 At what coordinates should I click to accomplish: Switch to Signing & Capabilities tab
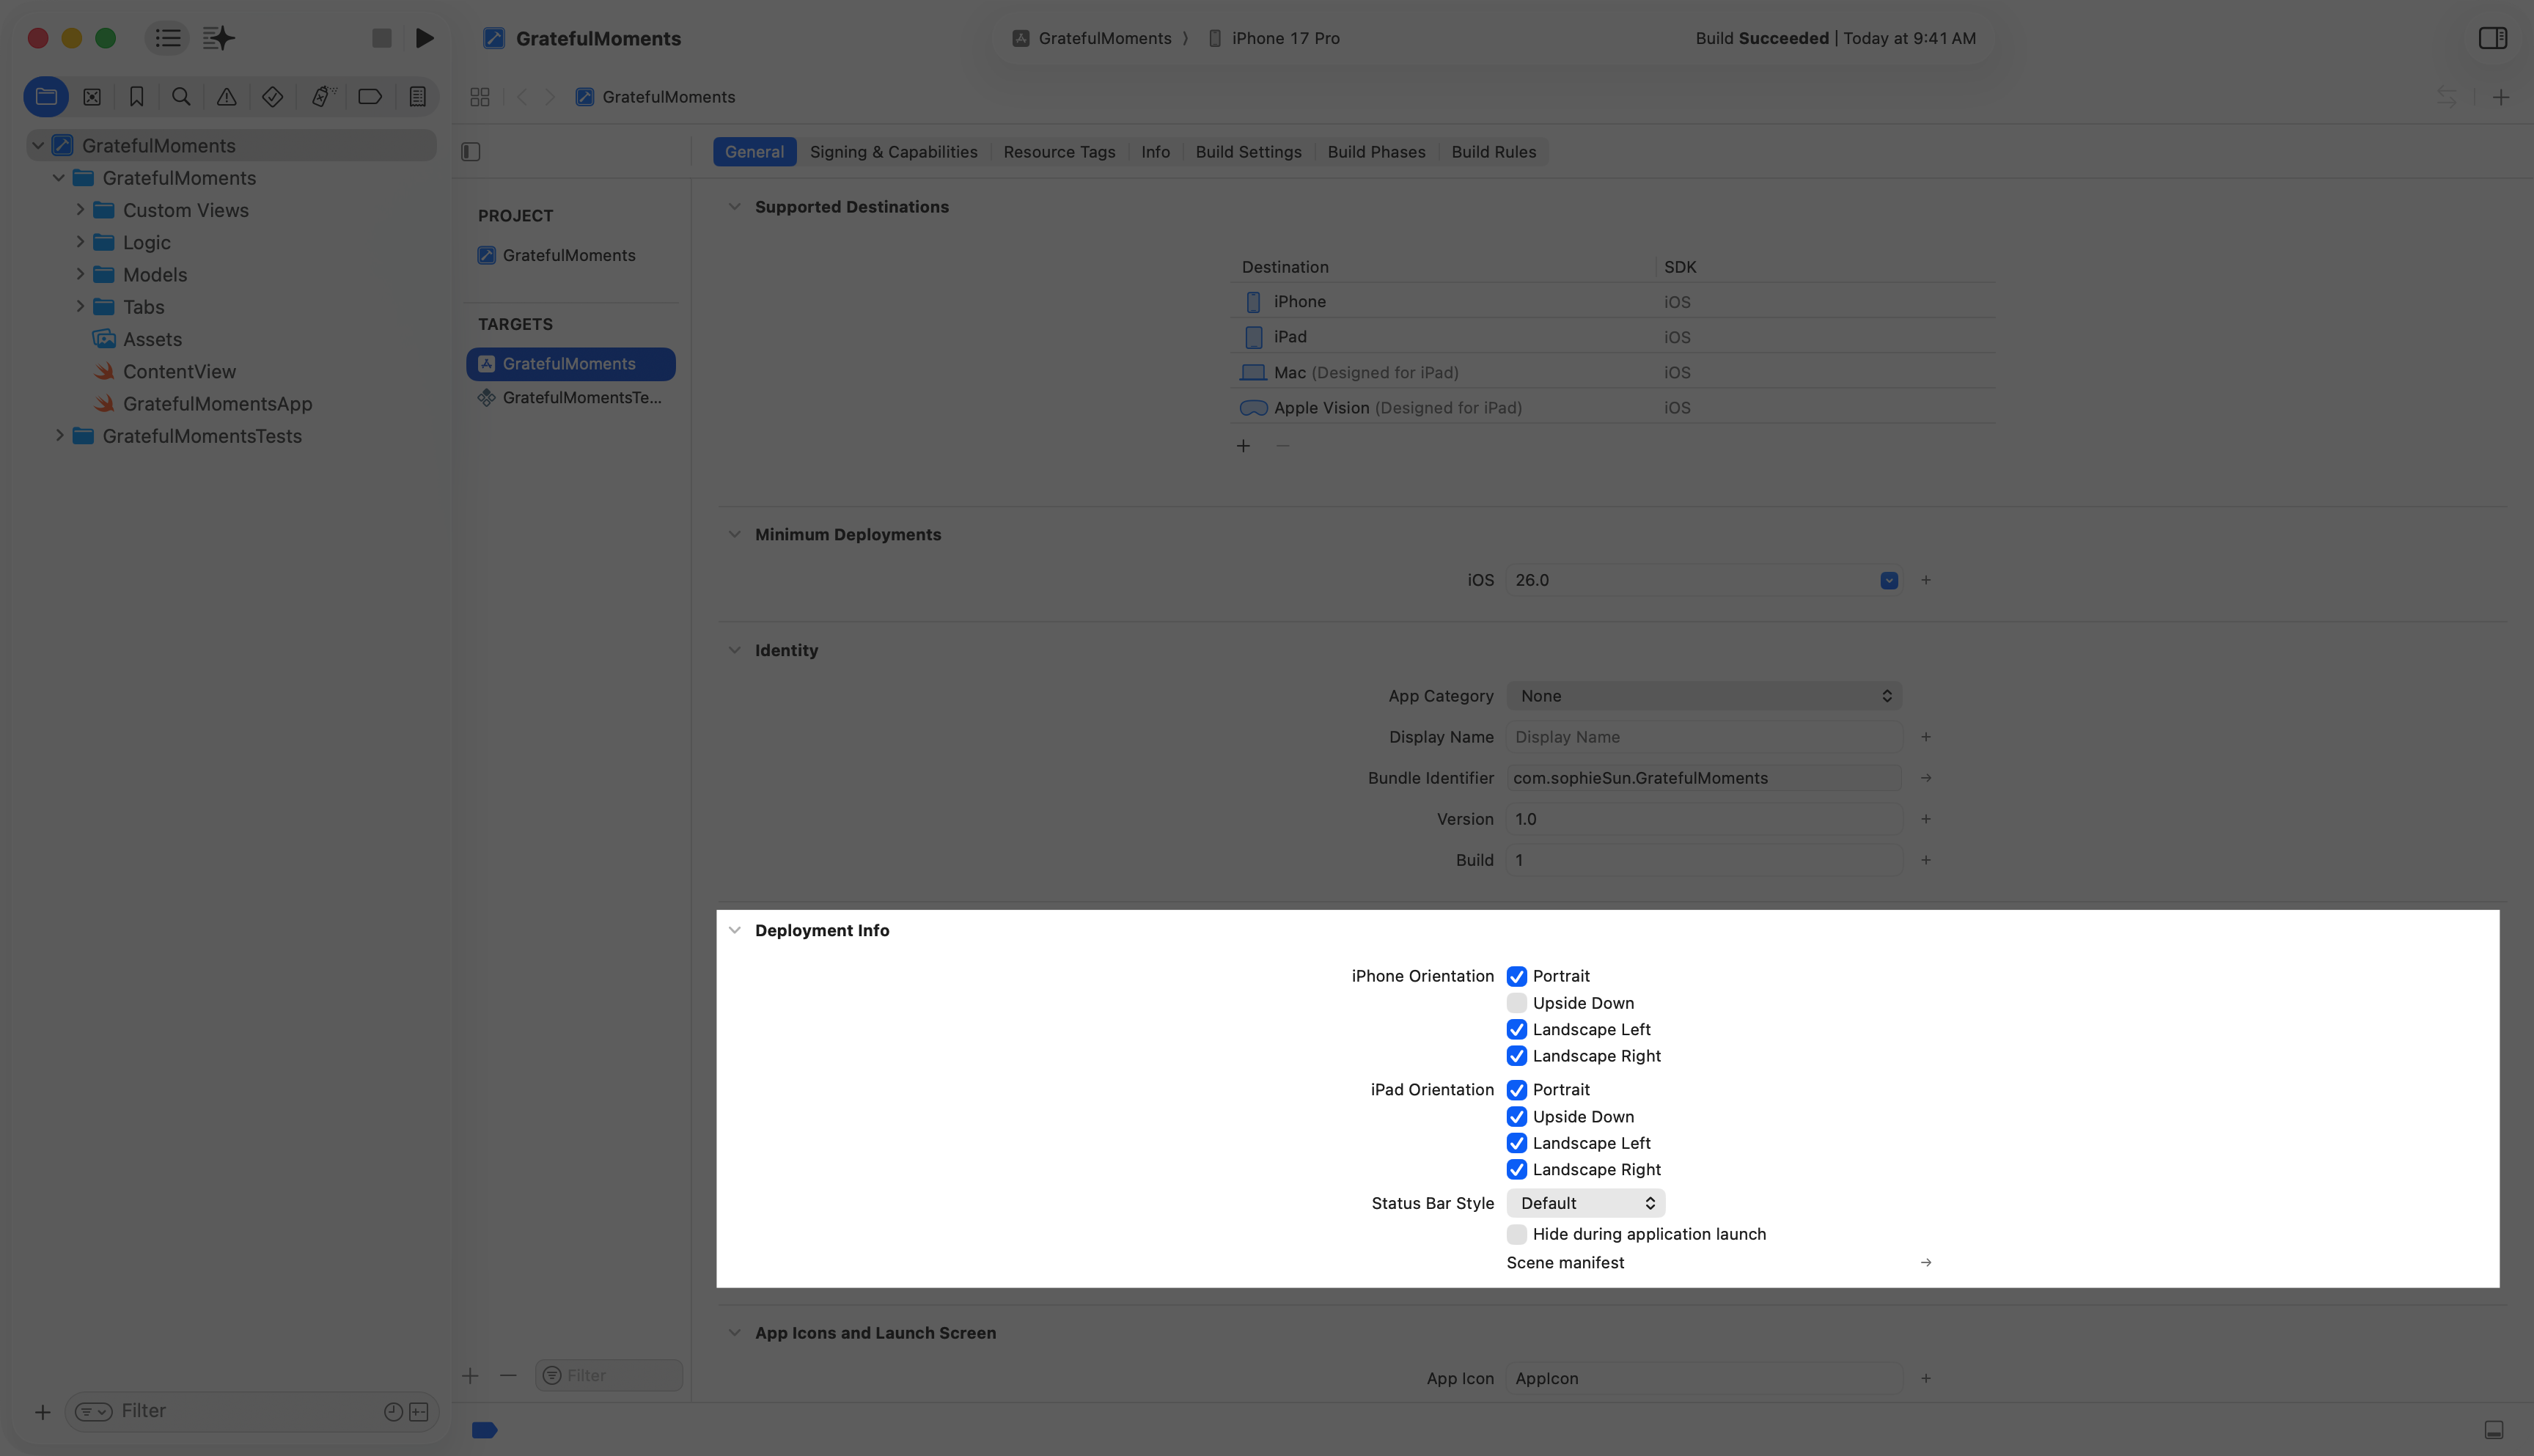pyautogui.click(x=894, y=152)
